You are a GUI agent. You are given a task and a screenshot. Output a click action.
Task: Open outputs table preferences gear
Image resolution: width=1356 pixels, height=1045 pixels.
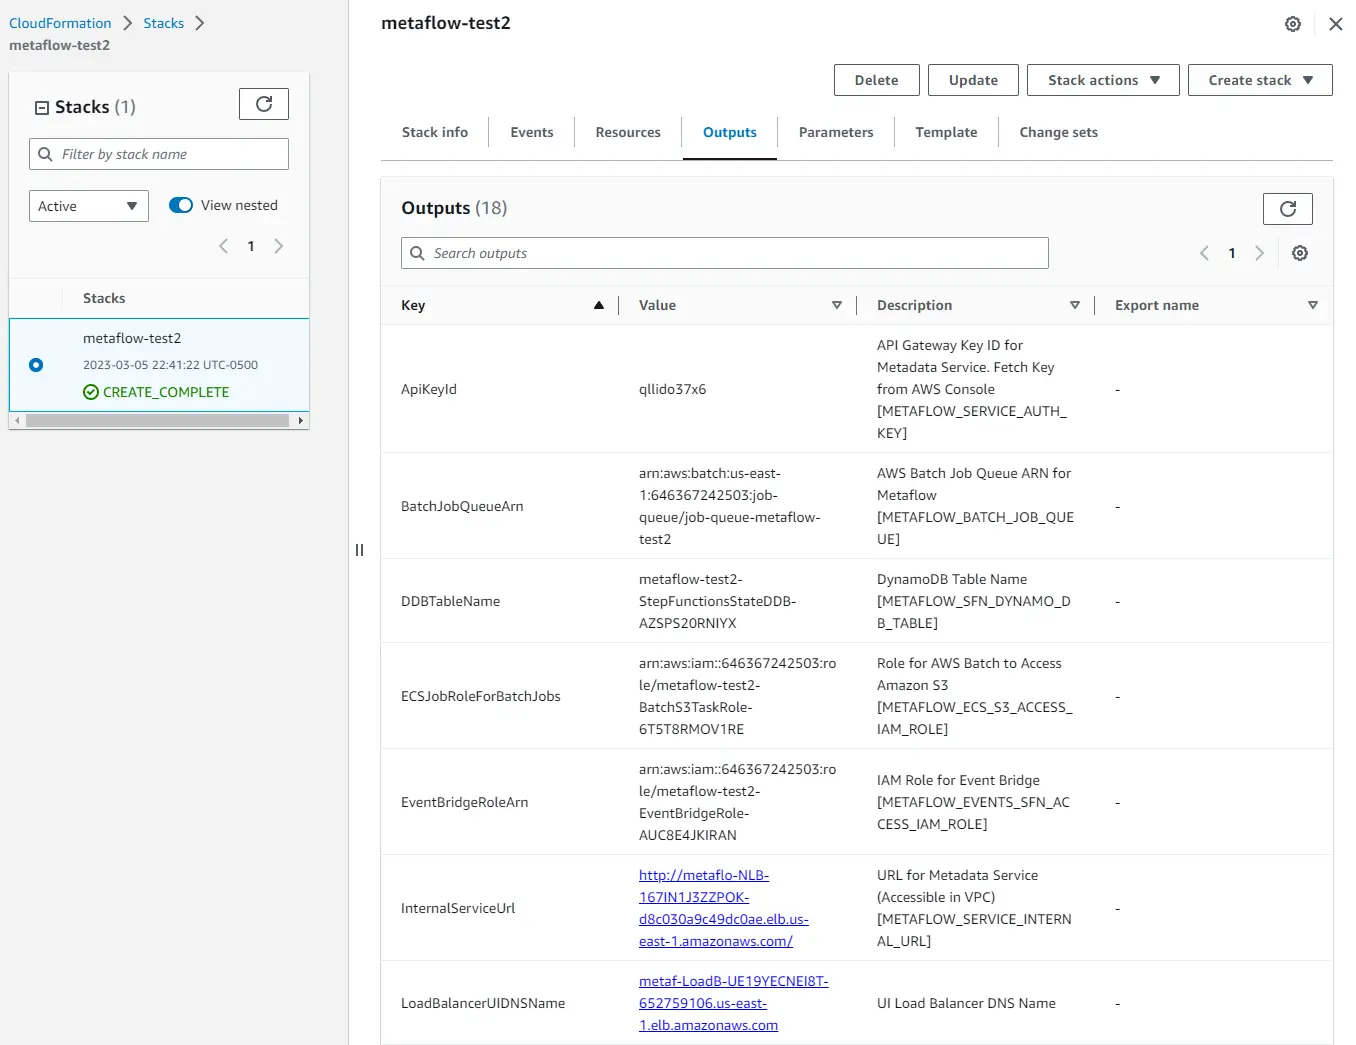[x=1300, y=253]
